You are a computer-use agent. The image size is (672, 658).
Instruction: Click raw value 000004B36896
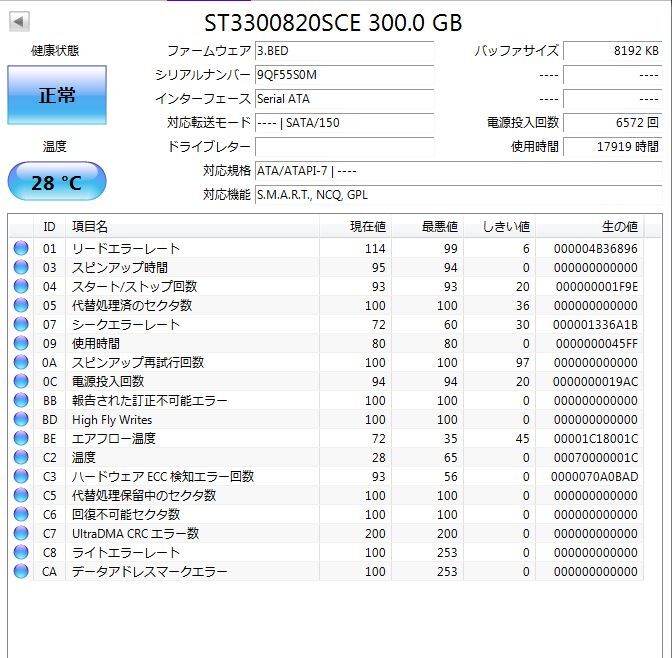pos(595,249)
